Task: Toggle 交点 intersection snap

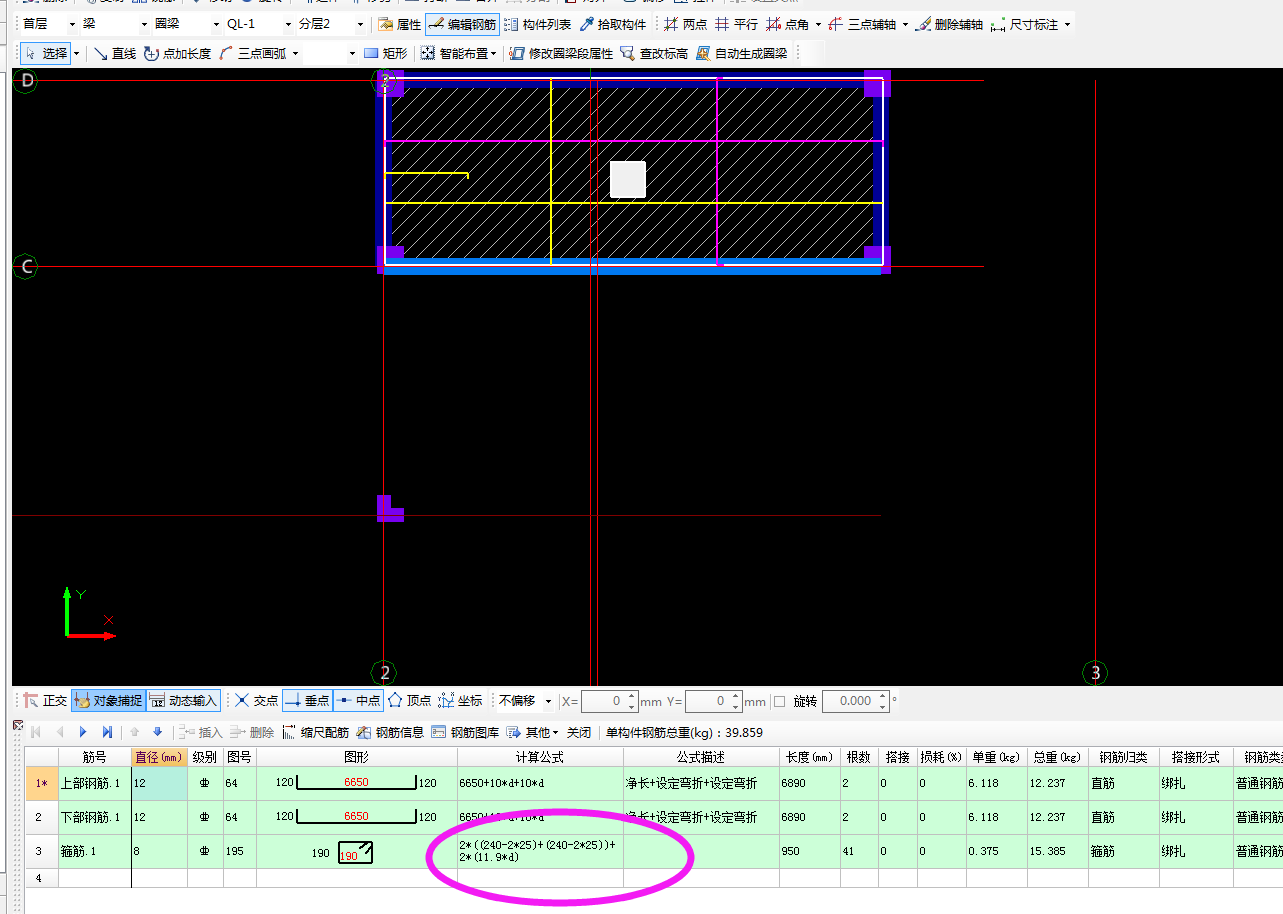Action: [256, 701]
